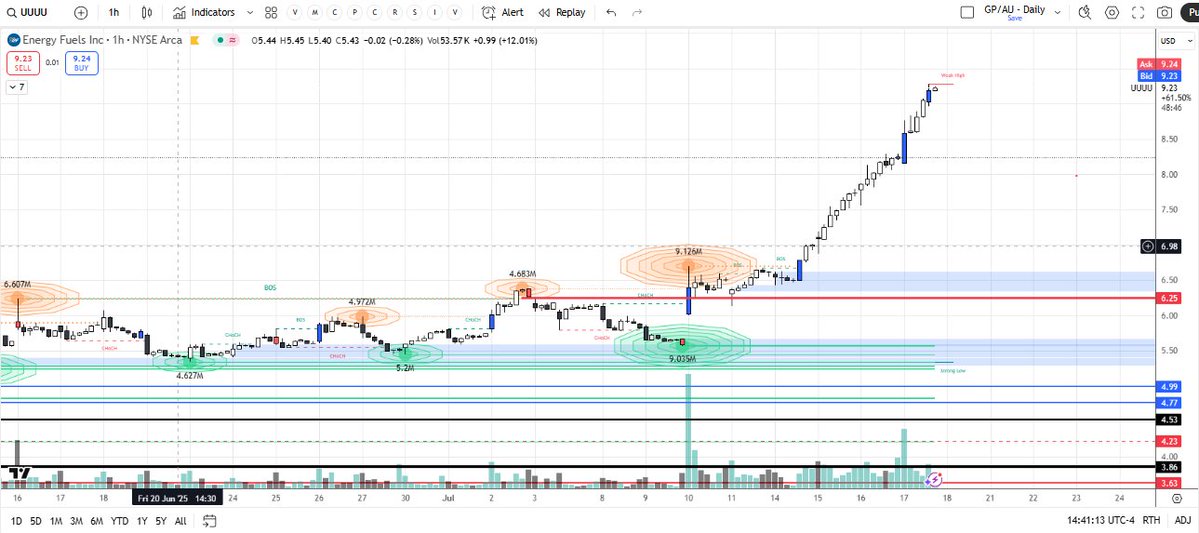Screen dimensions: 1199x533
Task: Enter fullscreen mode
Action: [1139, 12]
